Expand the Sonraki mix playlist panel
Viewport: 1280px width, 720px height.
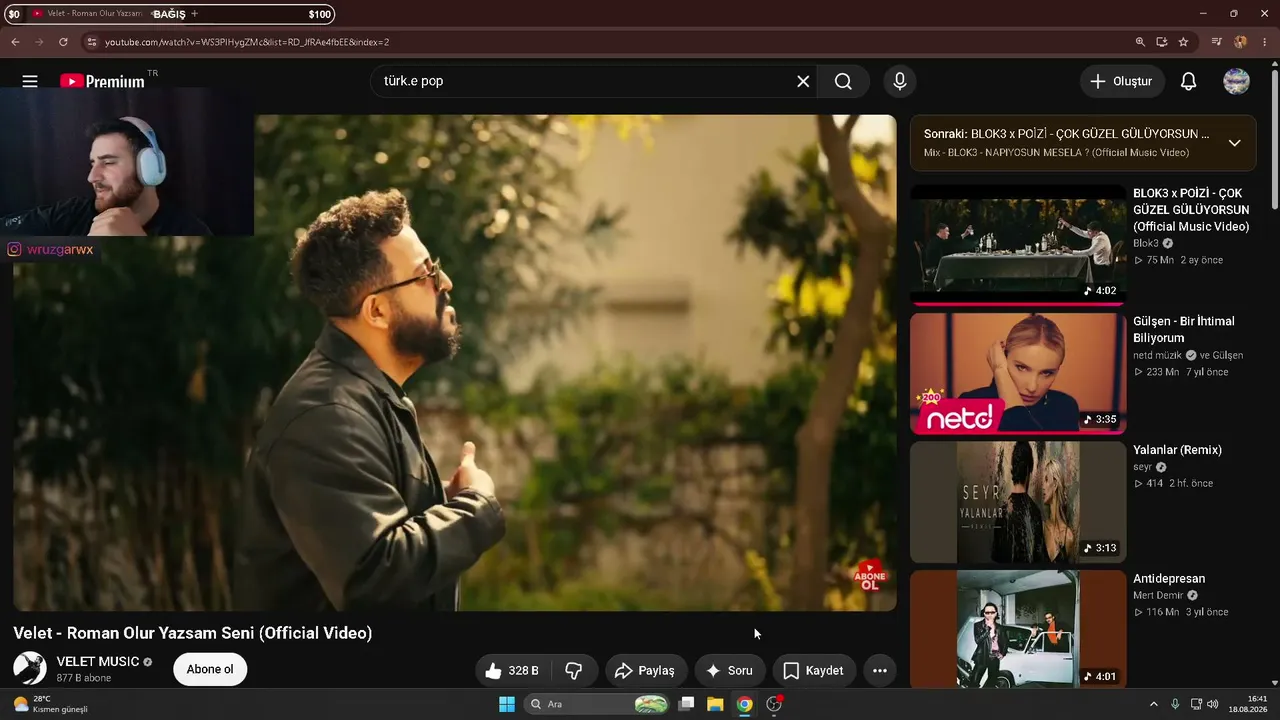[x=1234, y=143]
